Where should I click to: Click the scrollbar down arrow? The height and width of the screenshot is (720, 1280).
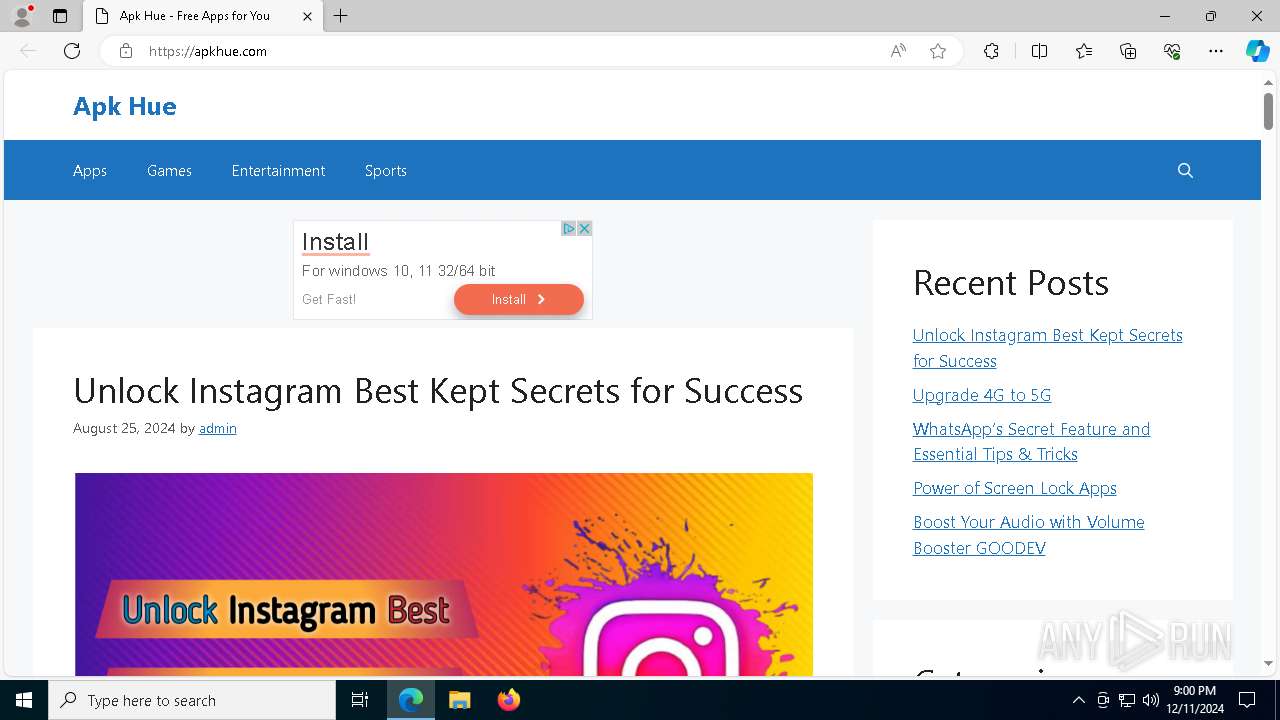1268,663
